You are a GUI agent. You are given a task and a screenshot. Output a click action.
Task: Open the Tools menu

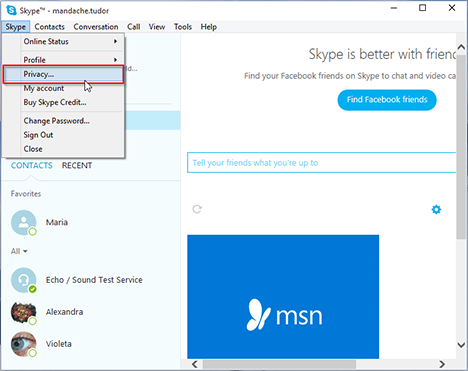(x=183, y=27)
